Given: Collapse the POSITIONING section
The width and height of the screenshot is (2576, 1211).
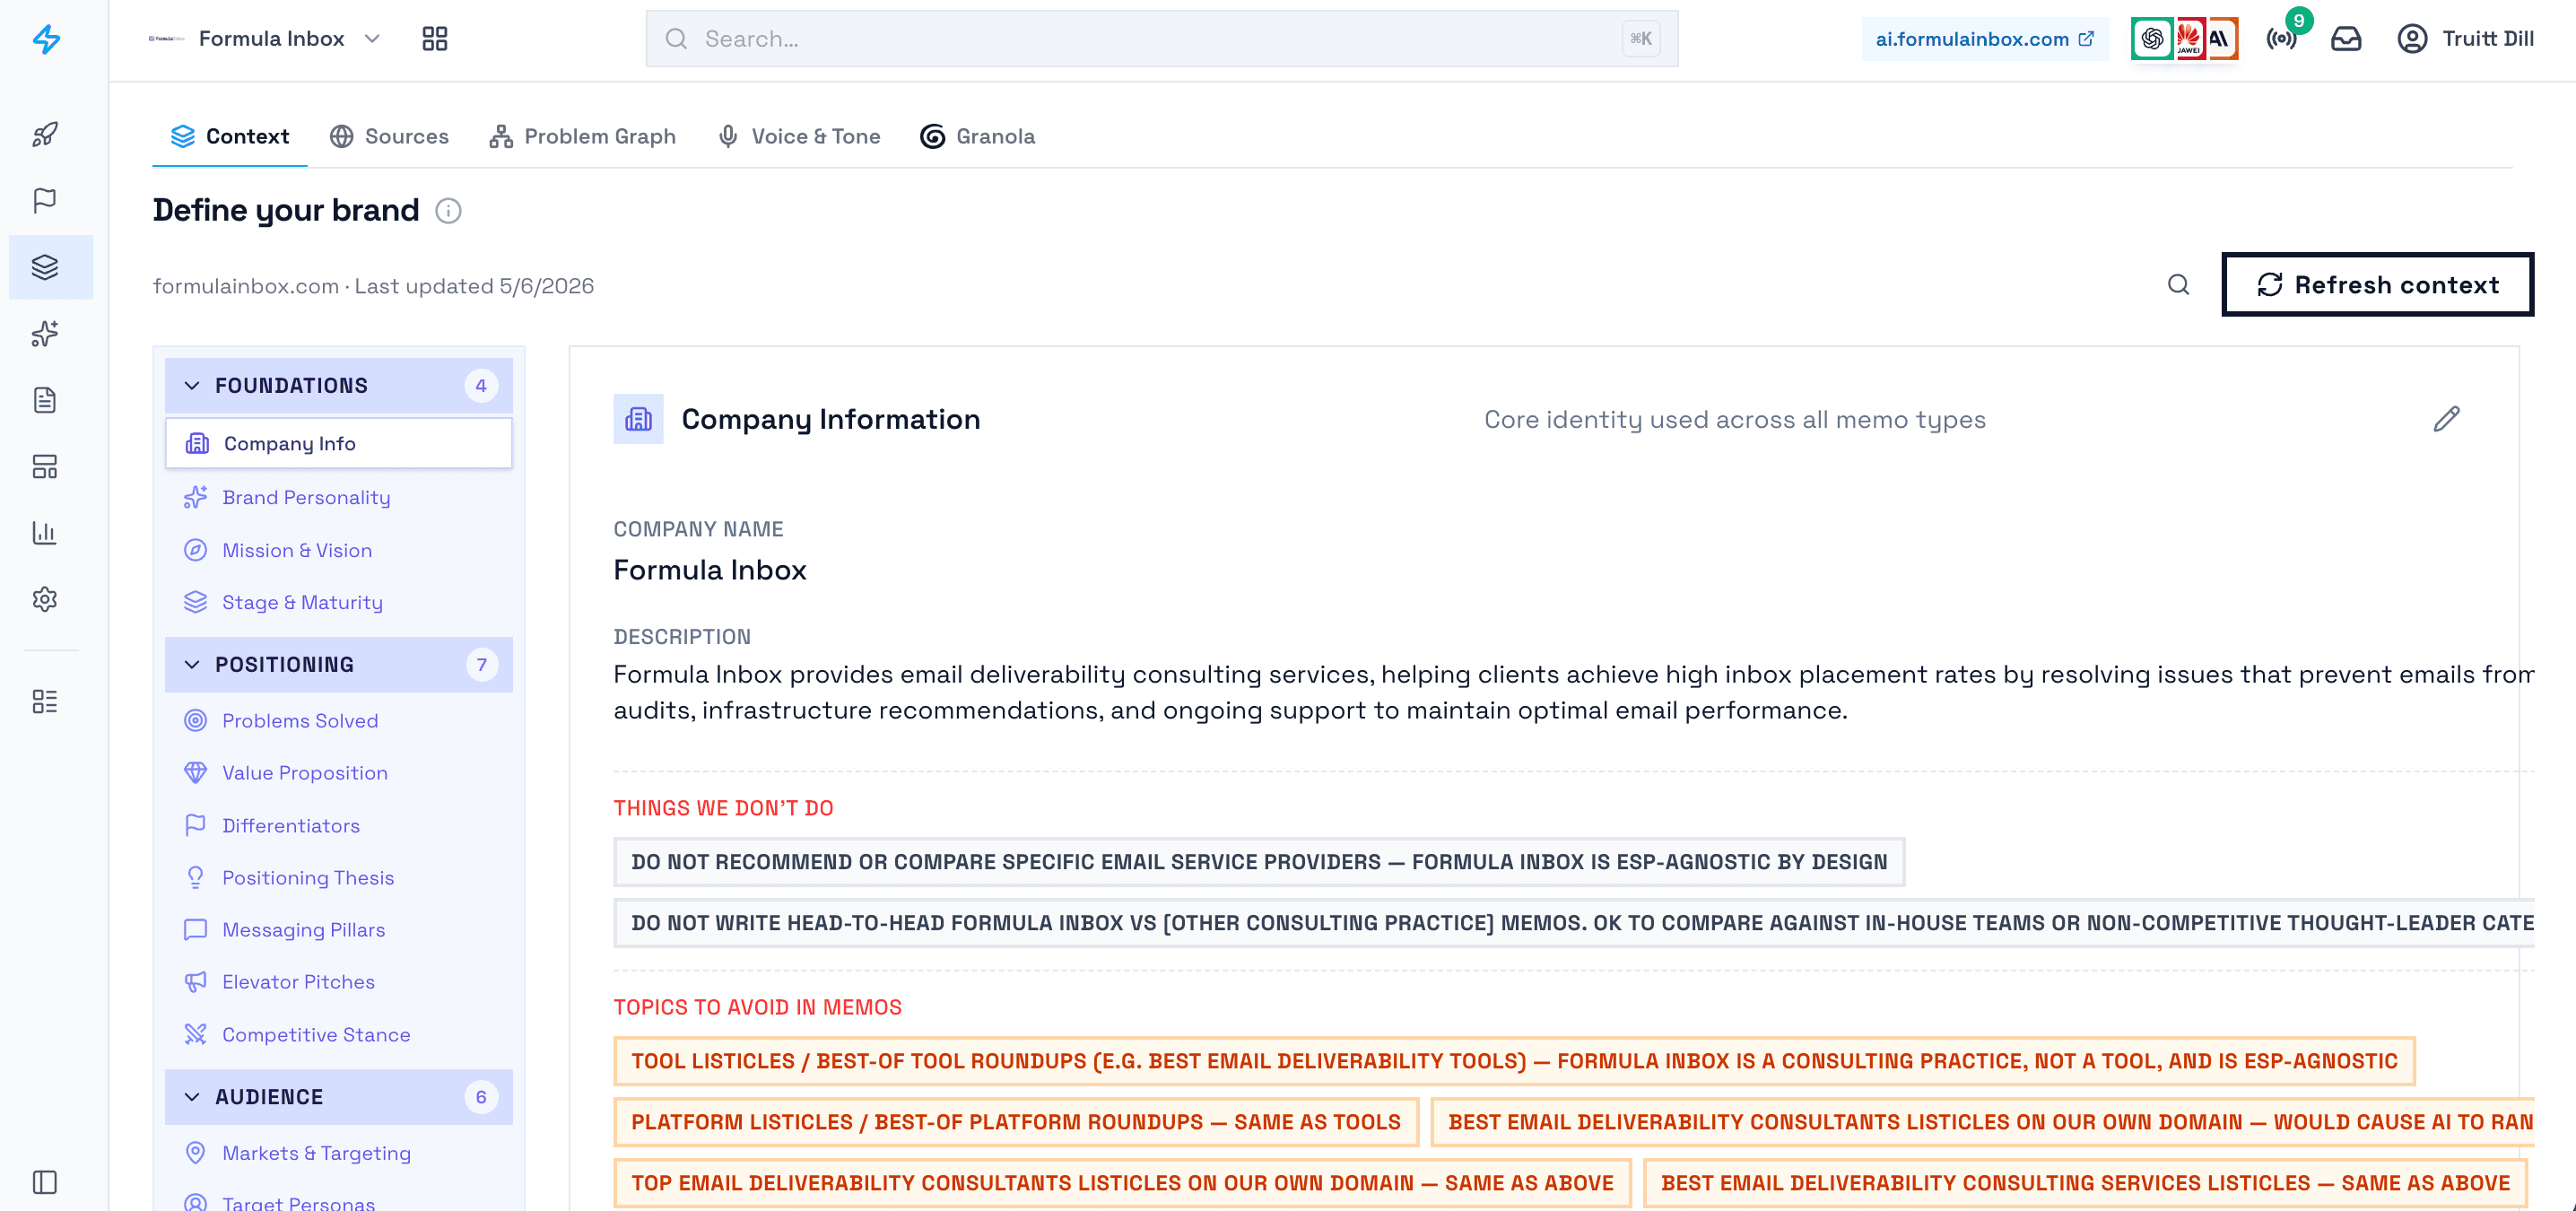Looking at the screenshot, I should (x=339, y=665).
